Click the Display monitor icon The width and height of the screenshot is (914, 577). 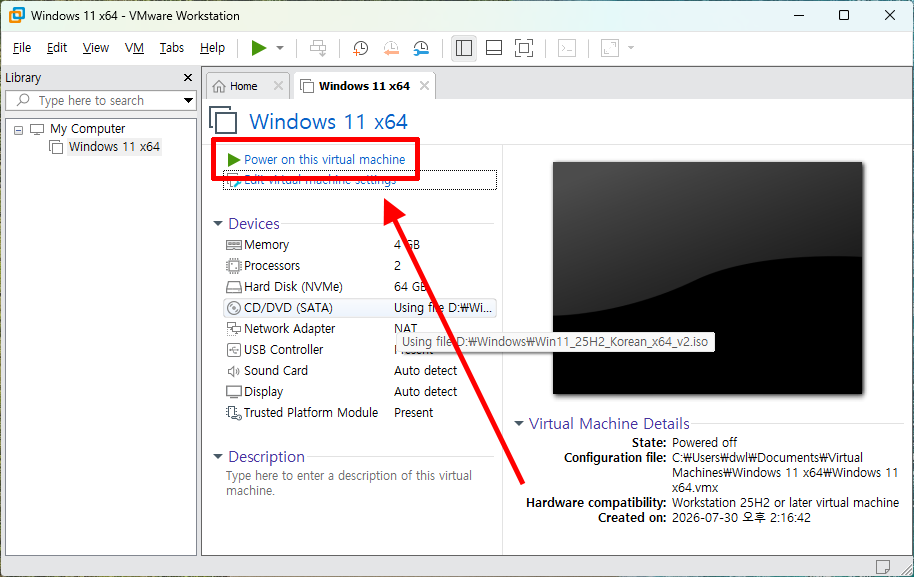click(x=234, y=392)
